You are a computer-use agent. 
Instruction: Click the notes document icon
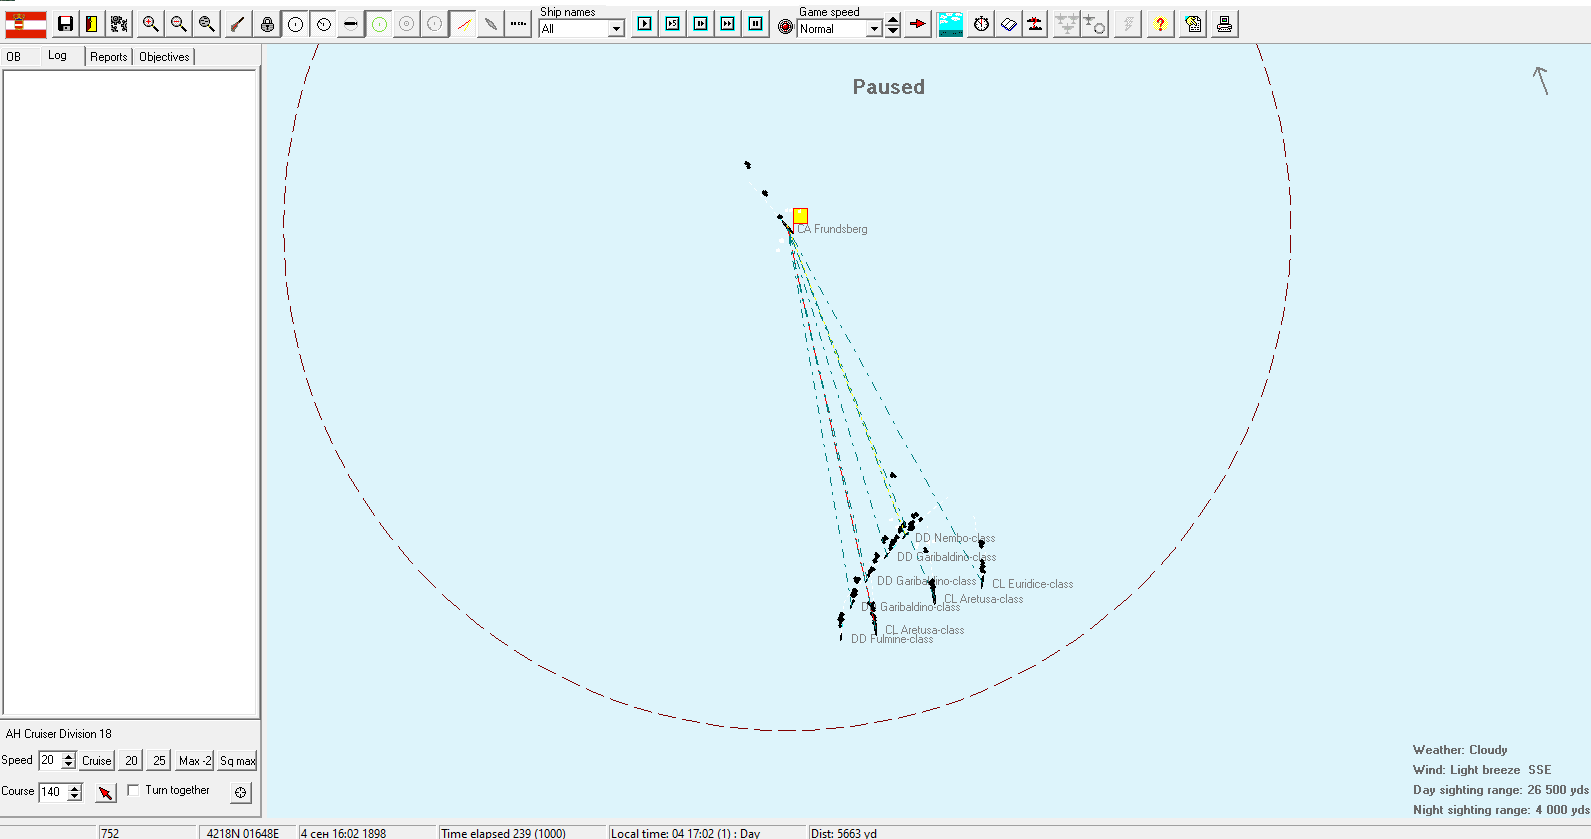click(x=1193, y=24)
